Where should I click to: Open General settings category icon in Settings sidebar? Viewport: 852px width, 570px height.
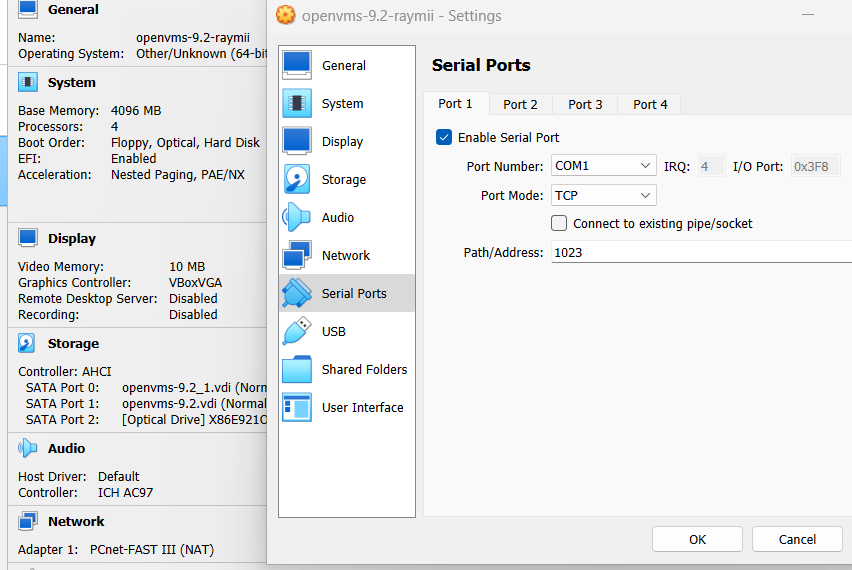coord(297,65)
